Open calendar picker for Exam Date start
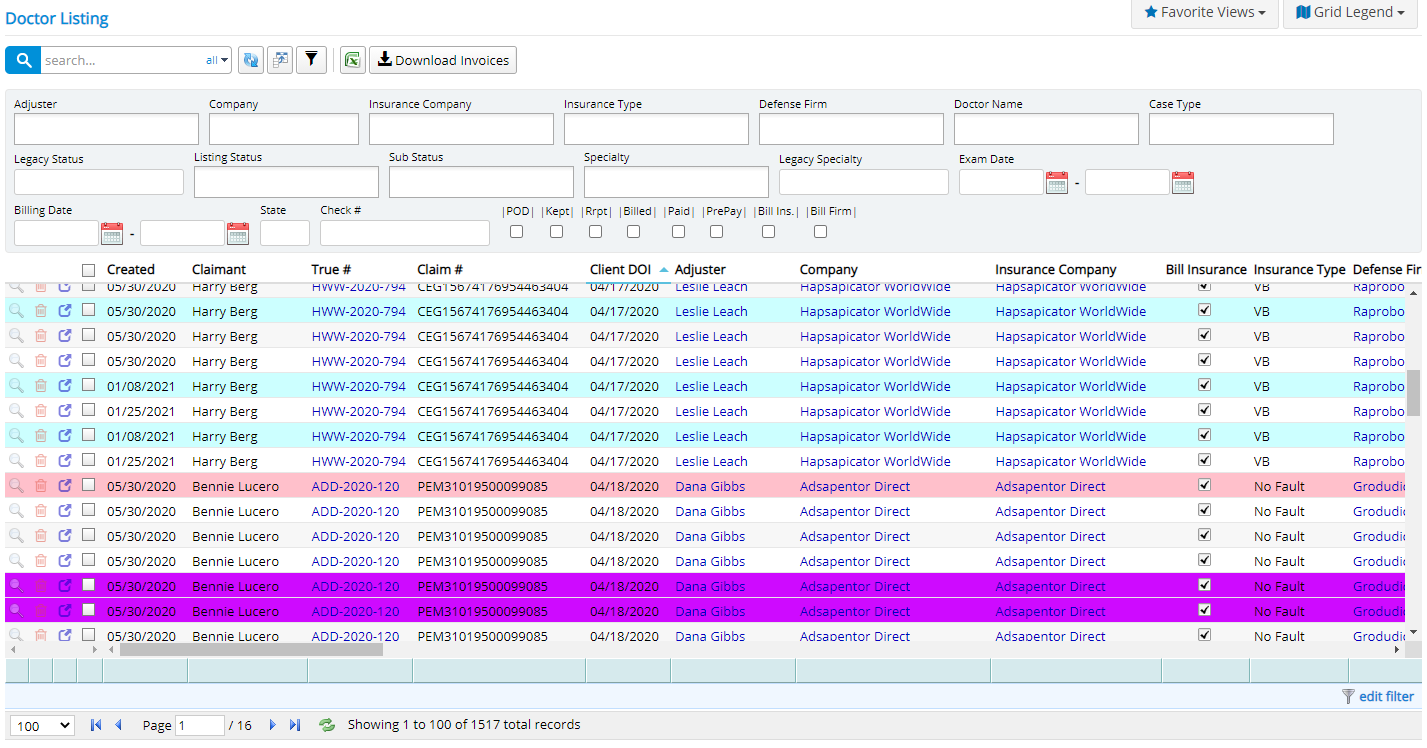Viewport: 1427px width, 748px height. point(1056,182)
